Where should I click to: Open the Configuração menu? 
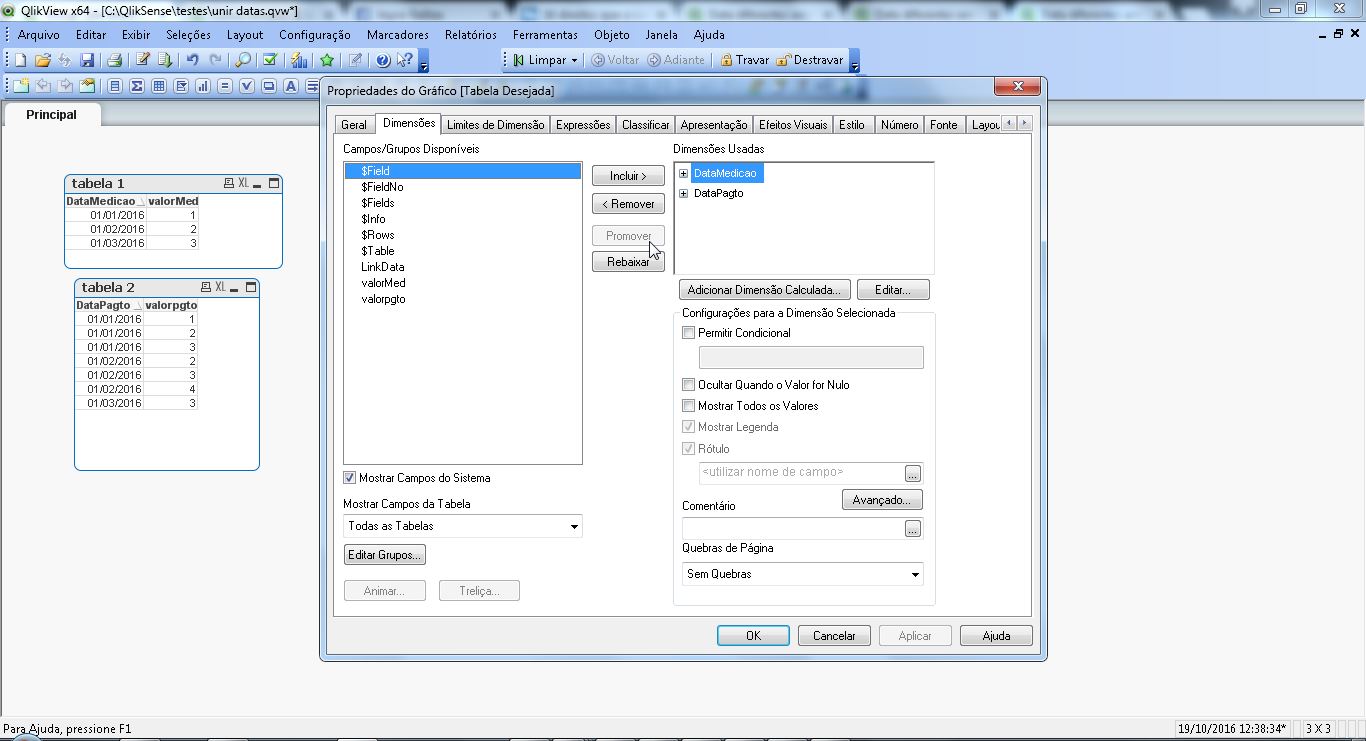pyautogui.click(x=315, y=34)
